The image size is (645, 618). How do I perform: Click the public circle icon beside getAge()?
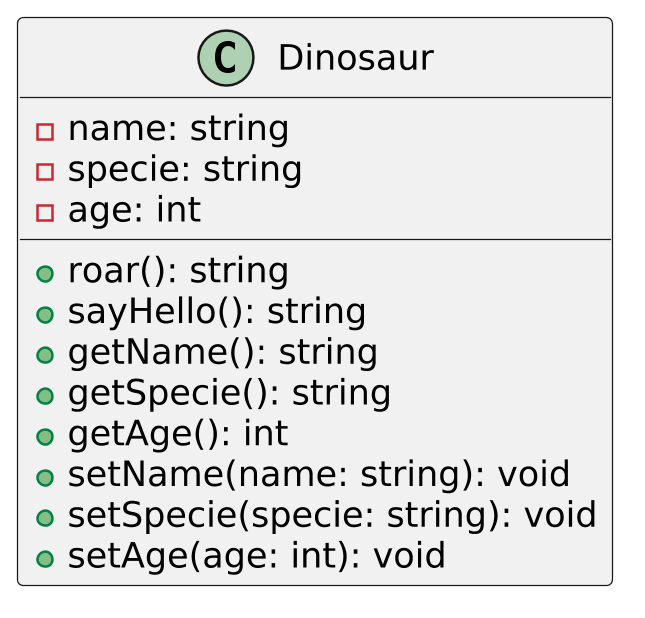(x=44, y=436)
